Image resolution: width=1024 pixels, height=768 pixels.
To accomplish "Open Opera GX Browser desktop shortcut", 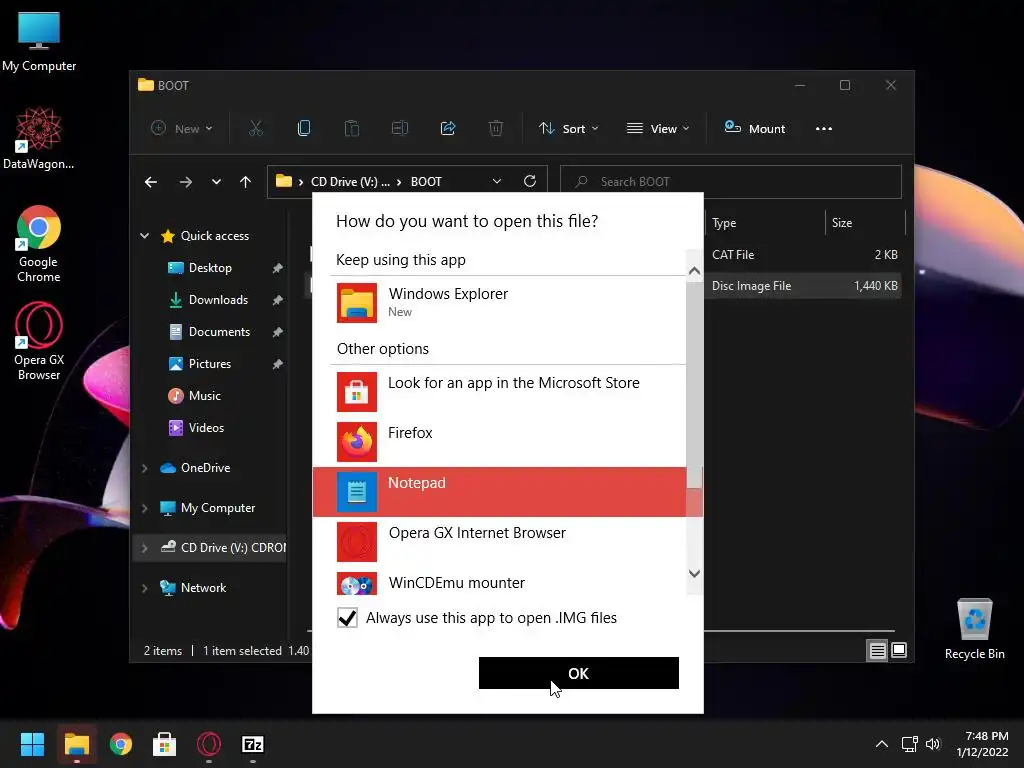I will click(x=39, y=341).
